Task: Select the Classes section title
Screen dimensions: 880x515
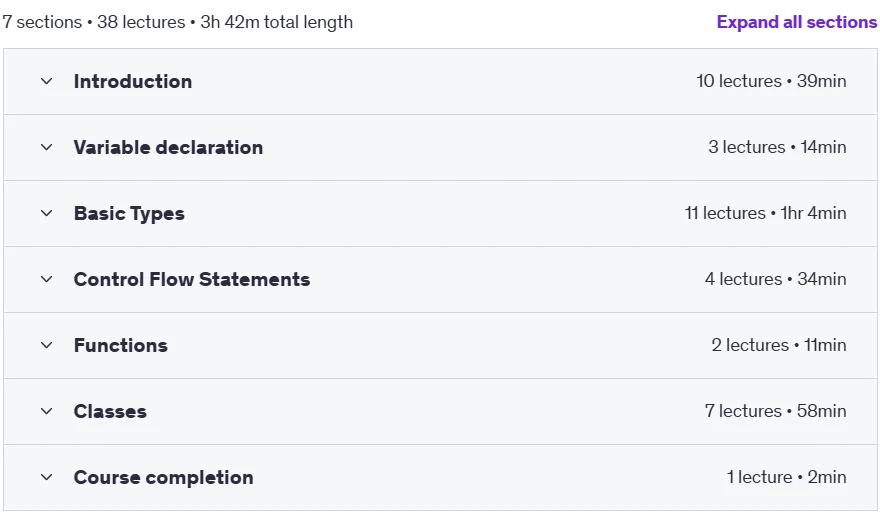Action: pos(110,411)
